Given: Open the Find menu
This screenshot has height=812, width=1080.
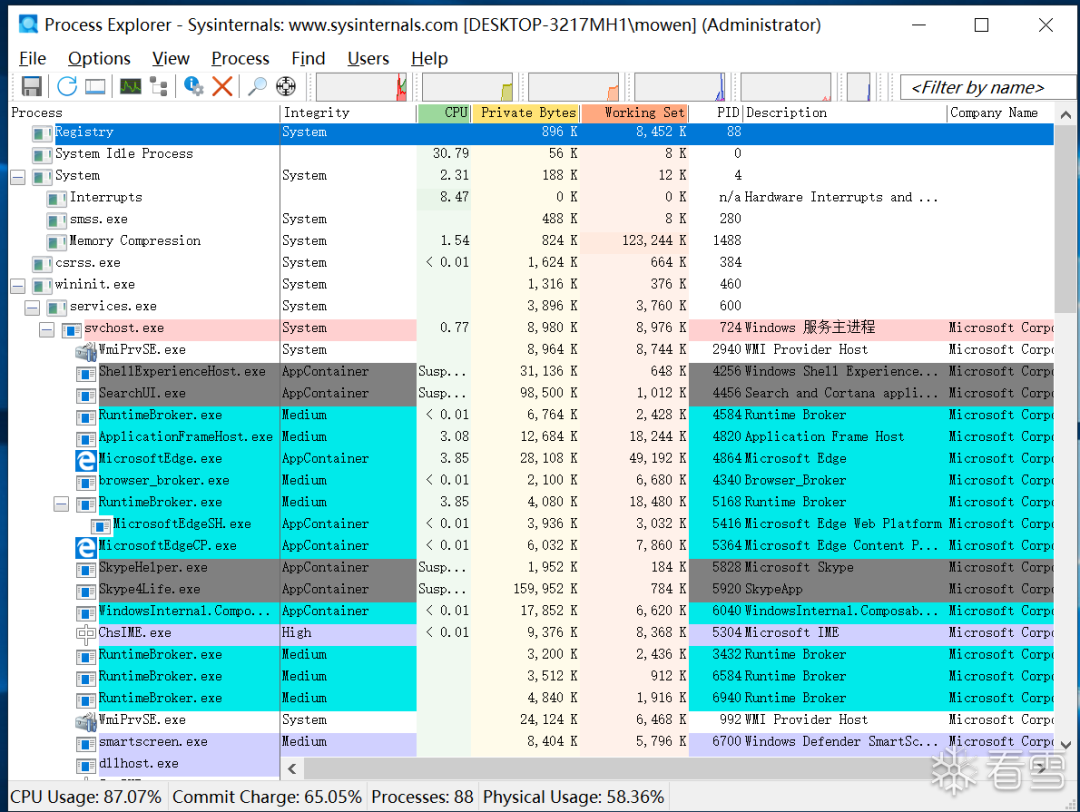Looking at the screenshot, I should (x=307, y=58).
